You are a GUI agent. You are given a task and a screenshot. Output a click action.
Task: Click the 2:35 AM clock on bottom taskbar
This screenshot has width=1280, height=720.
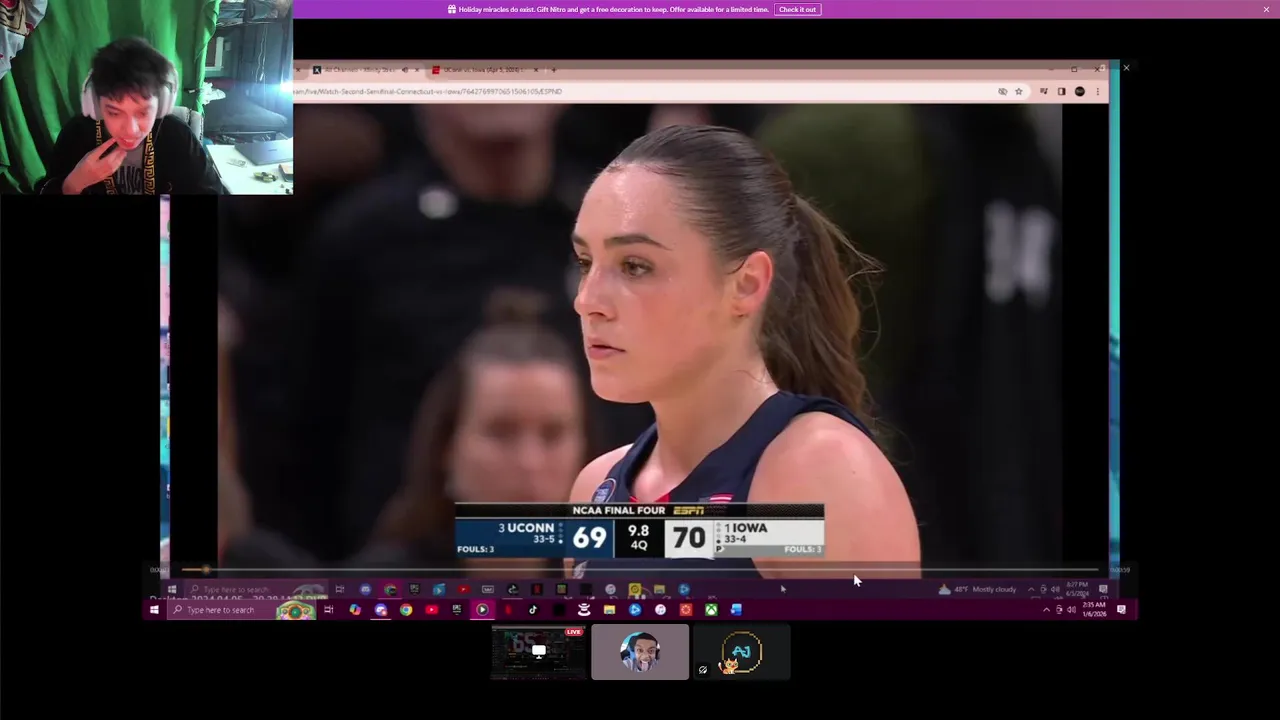(1094, 608)
